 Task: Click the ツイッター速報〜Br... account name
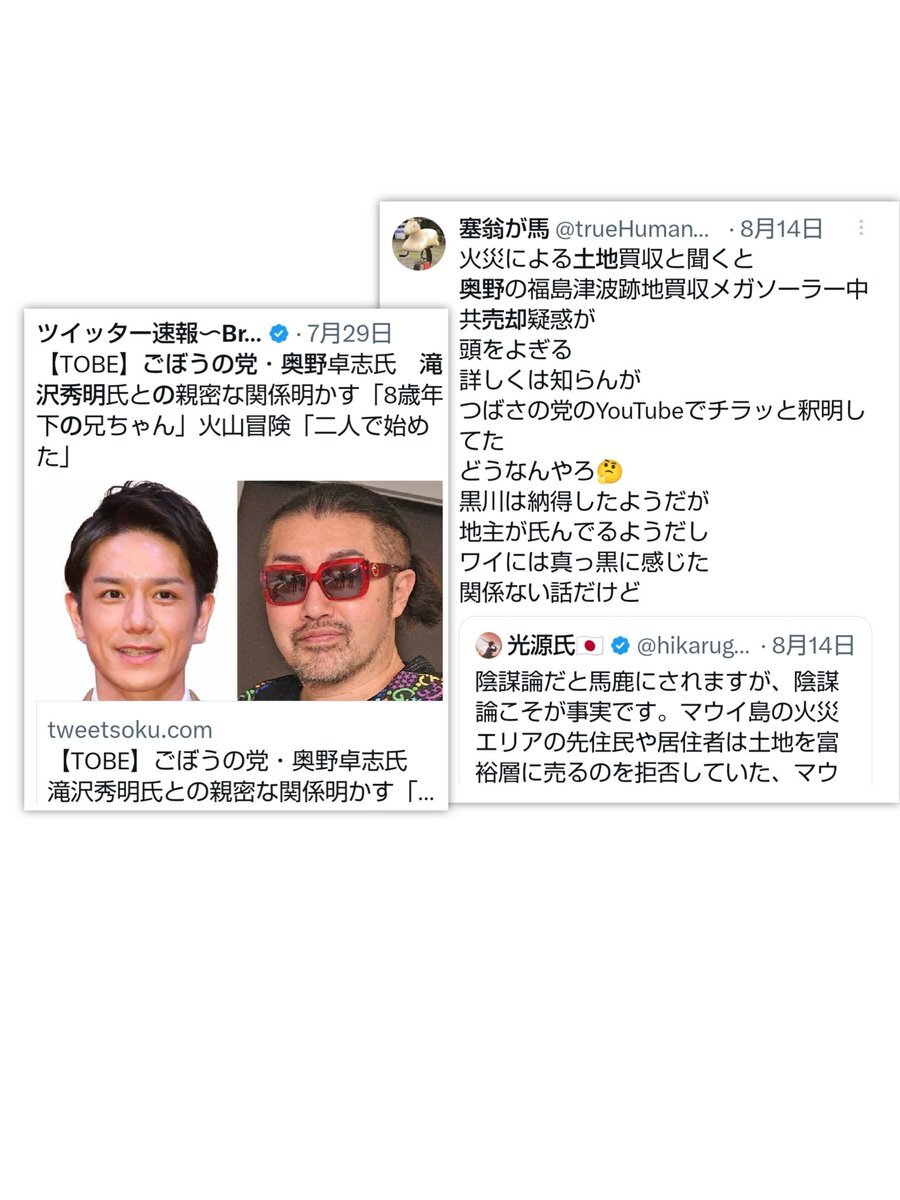coord(150,333)
